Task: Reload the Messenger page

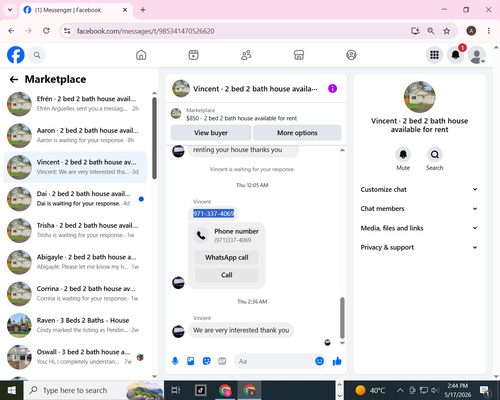Action: tap(46, 31)
